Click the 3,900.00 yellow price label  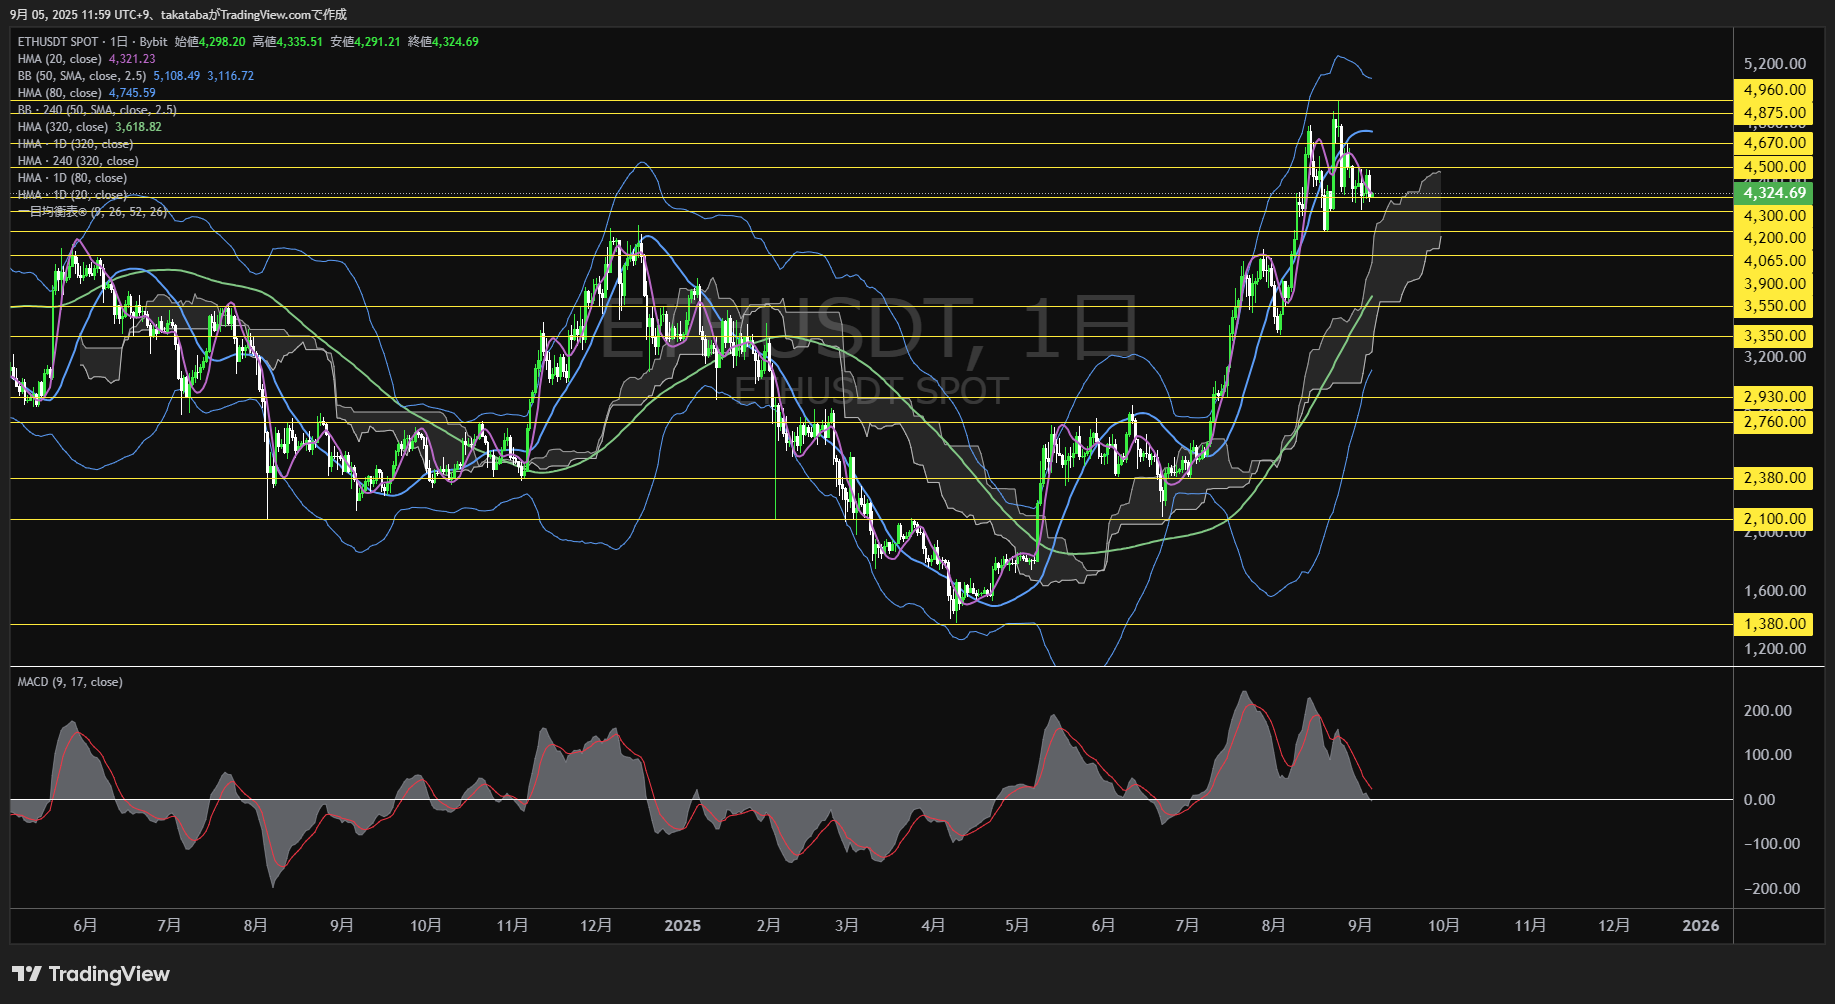[x=1775, y=284]
